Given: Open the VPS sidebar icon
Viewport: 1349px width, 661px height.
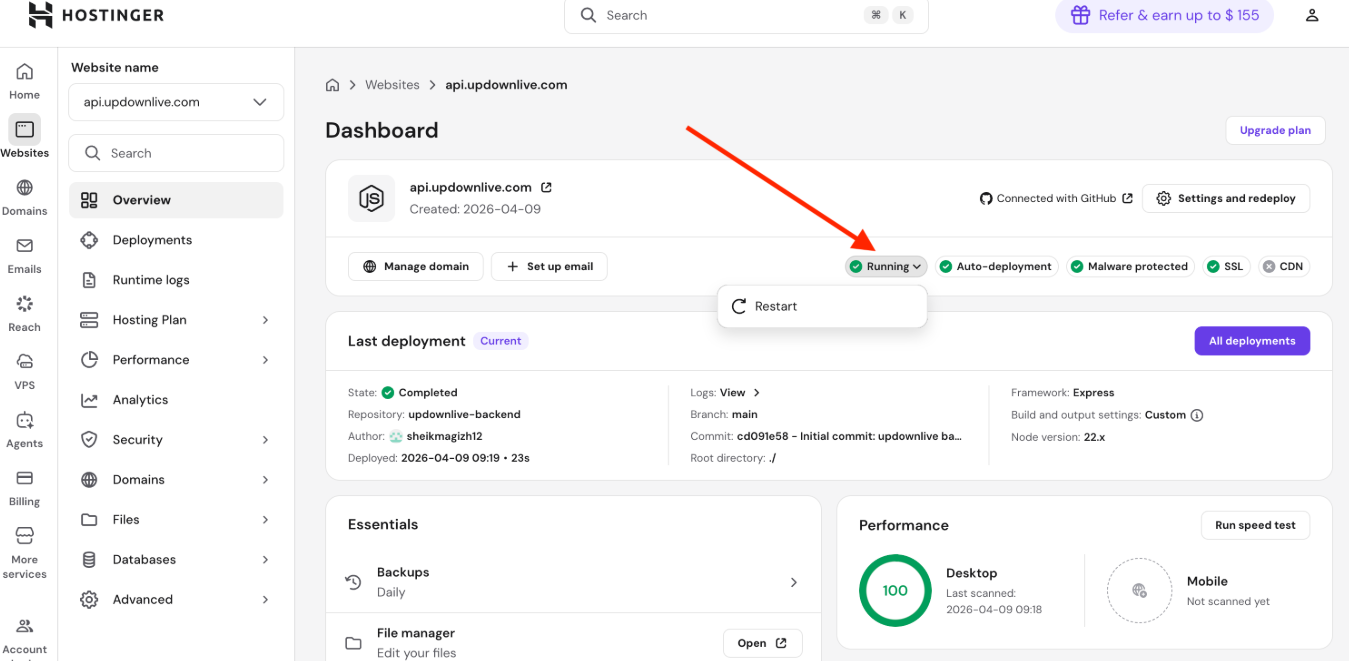Looking at the screenshot, I should pos(24,369).
